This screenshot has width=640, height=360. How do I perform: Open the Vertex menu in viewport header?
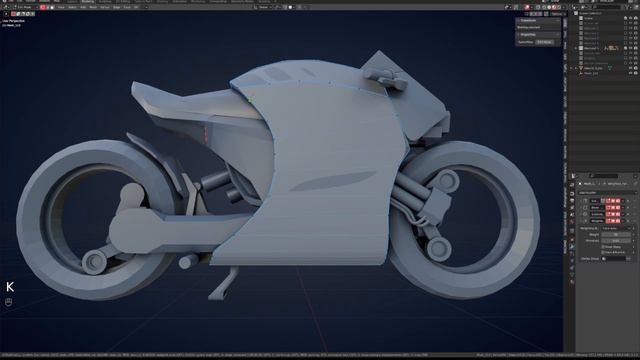click(x=104, y=7)
